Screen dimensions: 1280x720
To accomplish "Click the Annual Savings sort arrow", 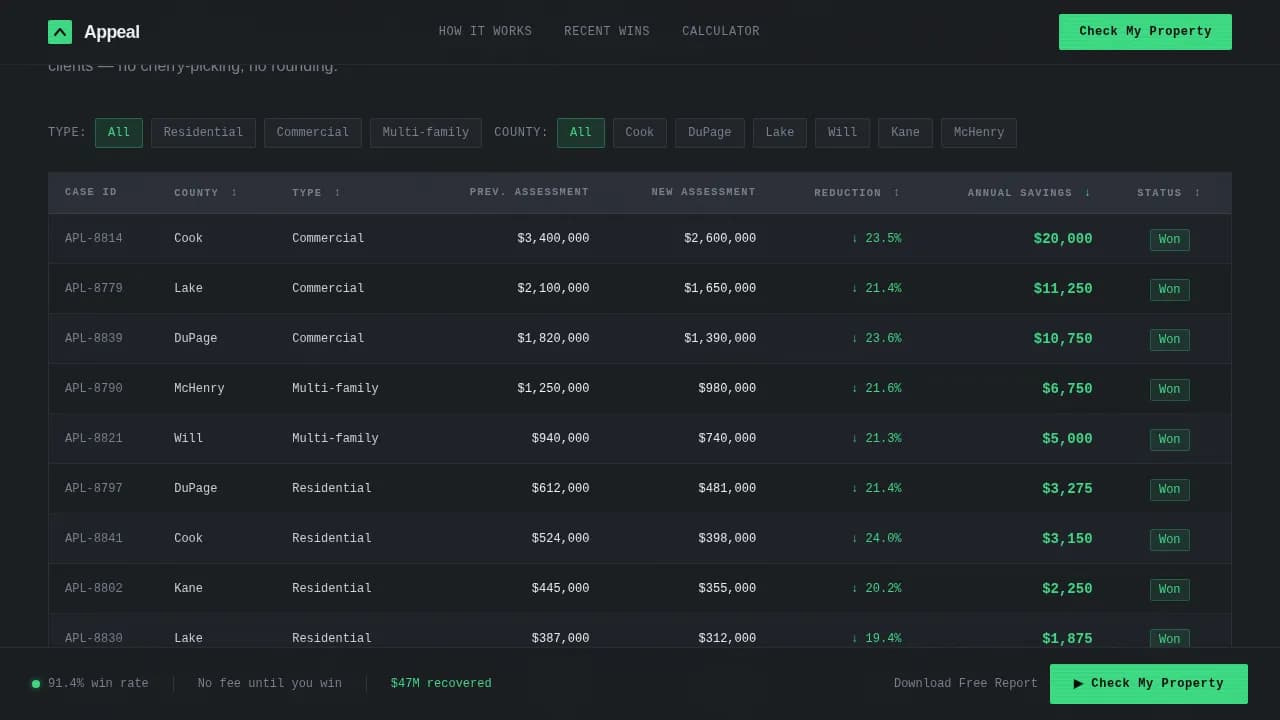I will (1087, 193).
